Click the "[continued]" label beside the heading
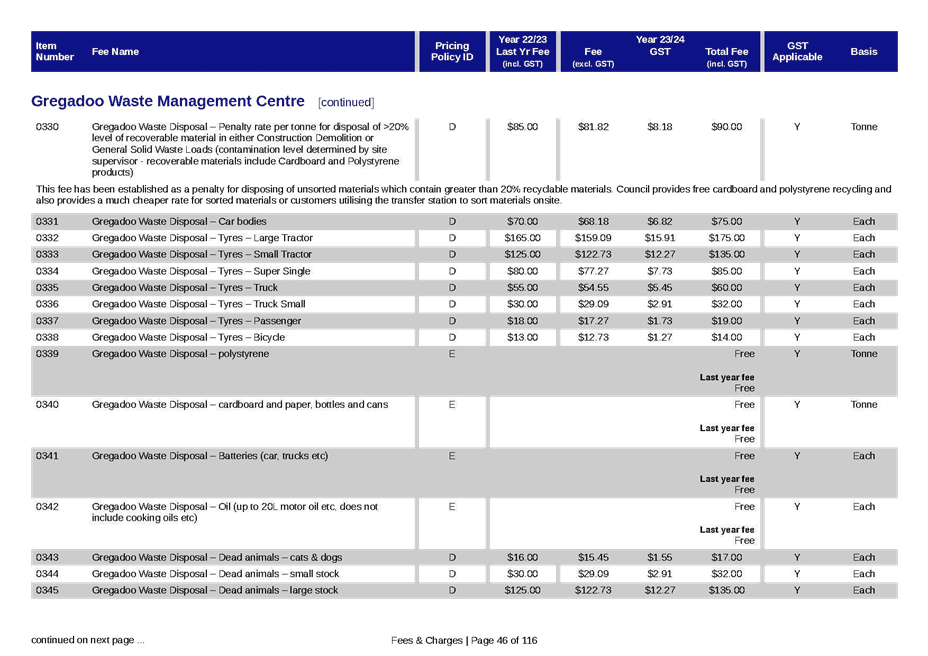The width and height of the screenshot is (928, 656). pos(346,102)
